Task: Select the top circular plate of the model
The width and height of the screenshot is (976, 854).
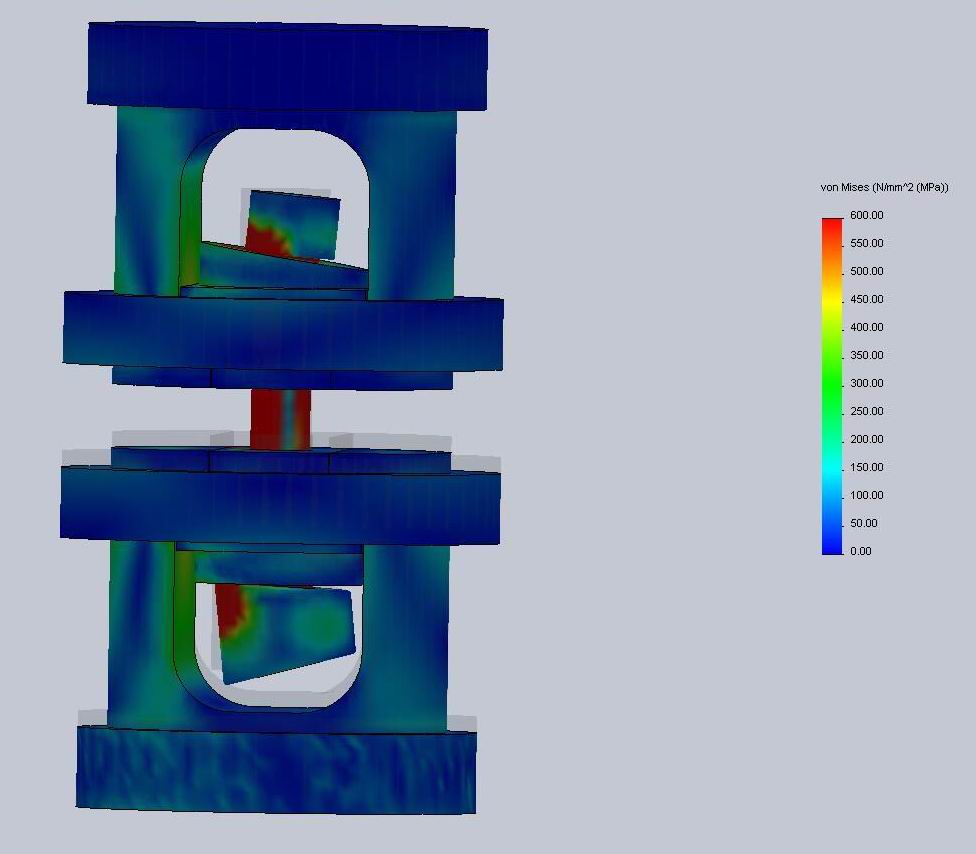Action: [x=288, y=66]
